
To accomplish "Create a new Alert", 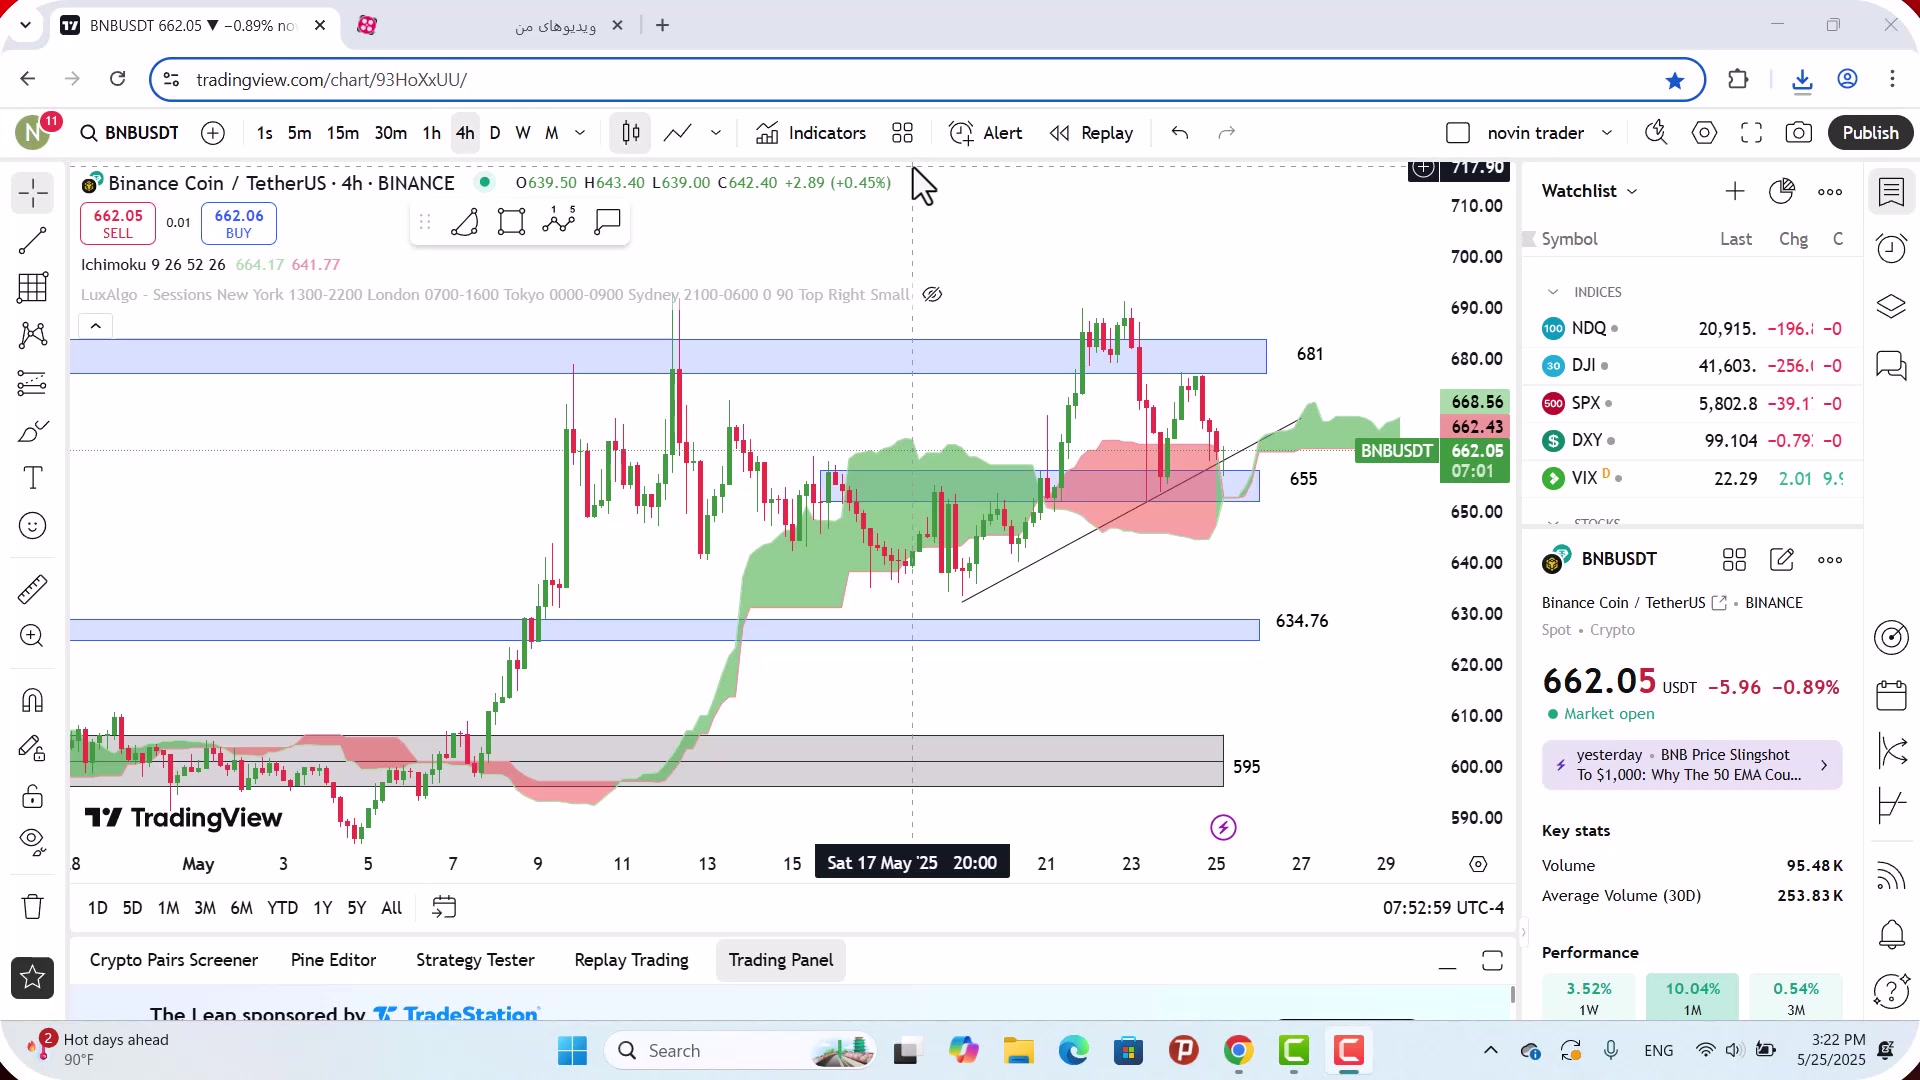I will tap(986, 133).
